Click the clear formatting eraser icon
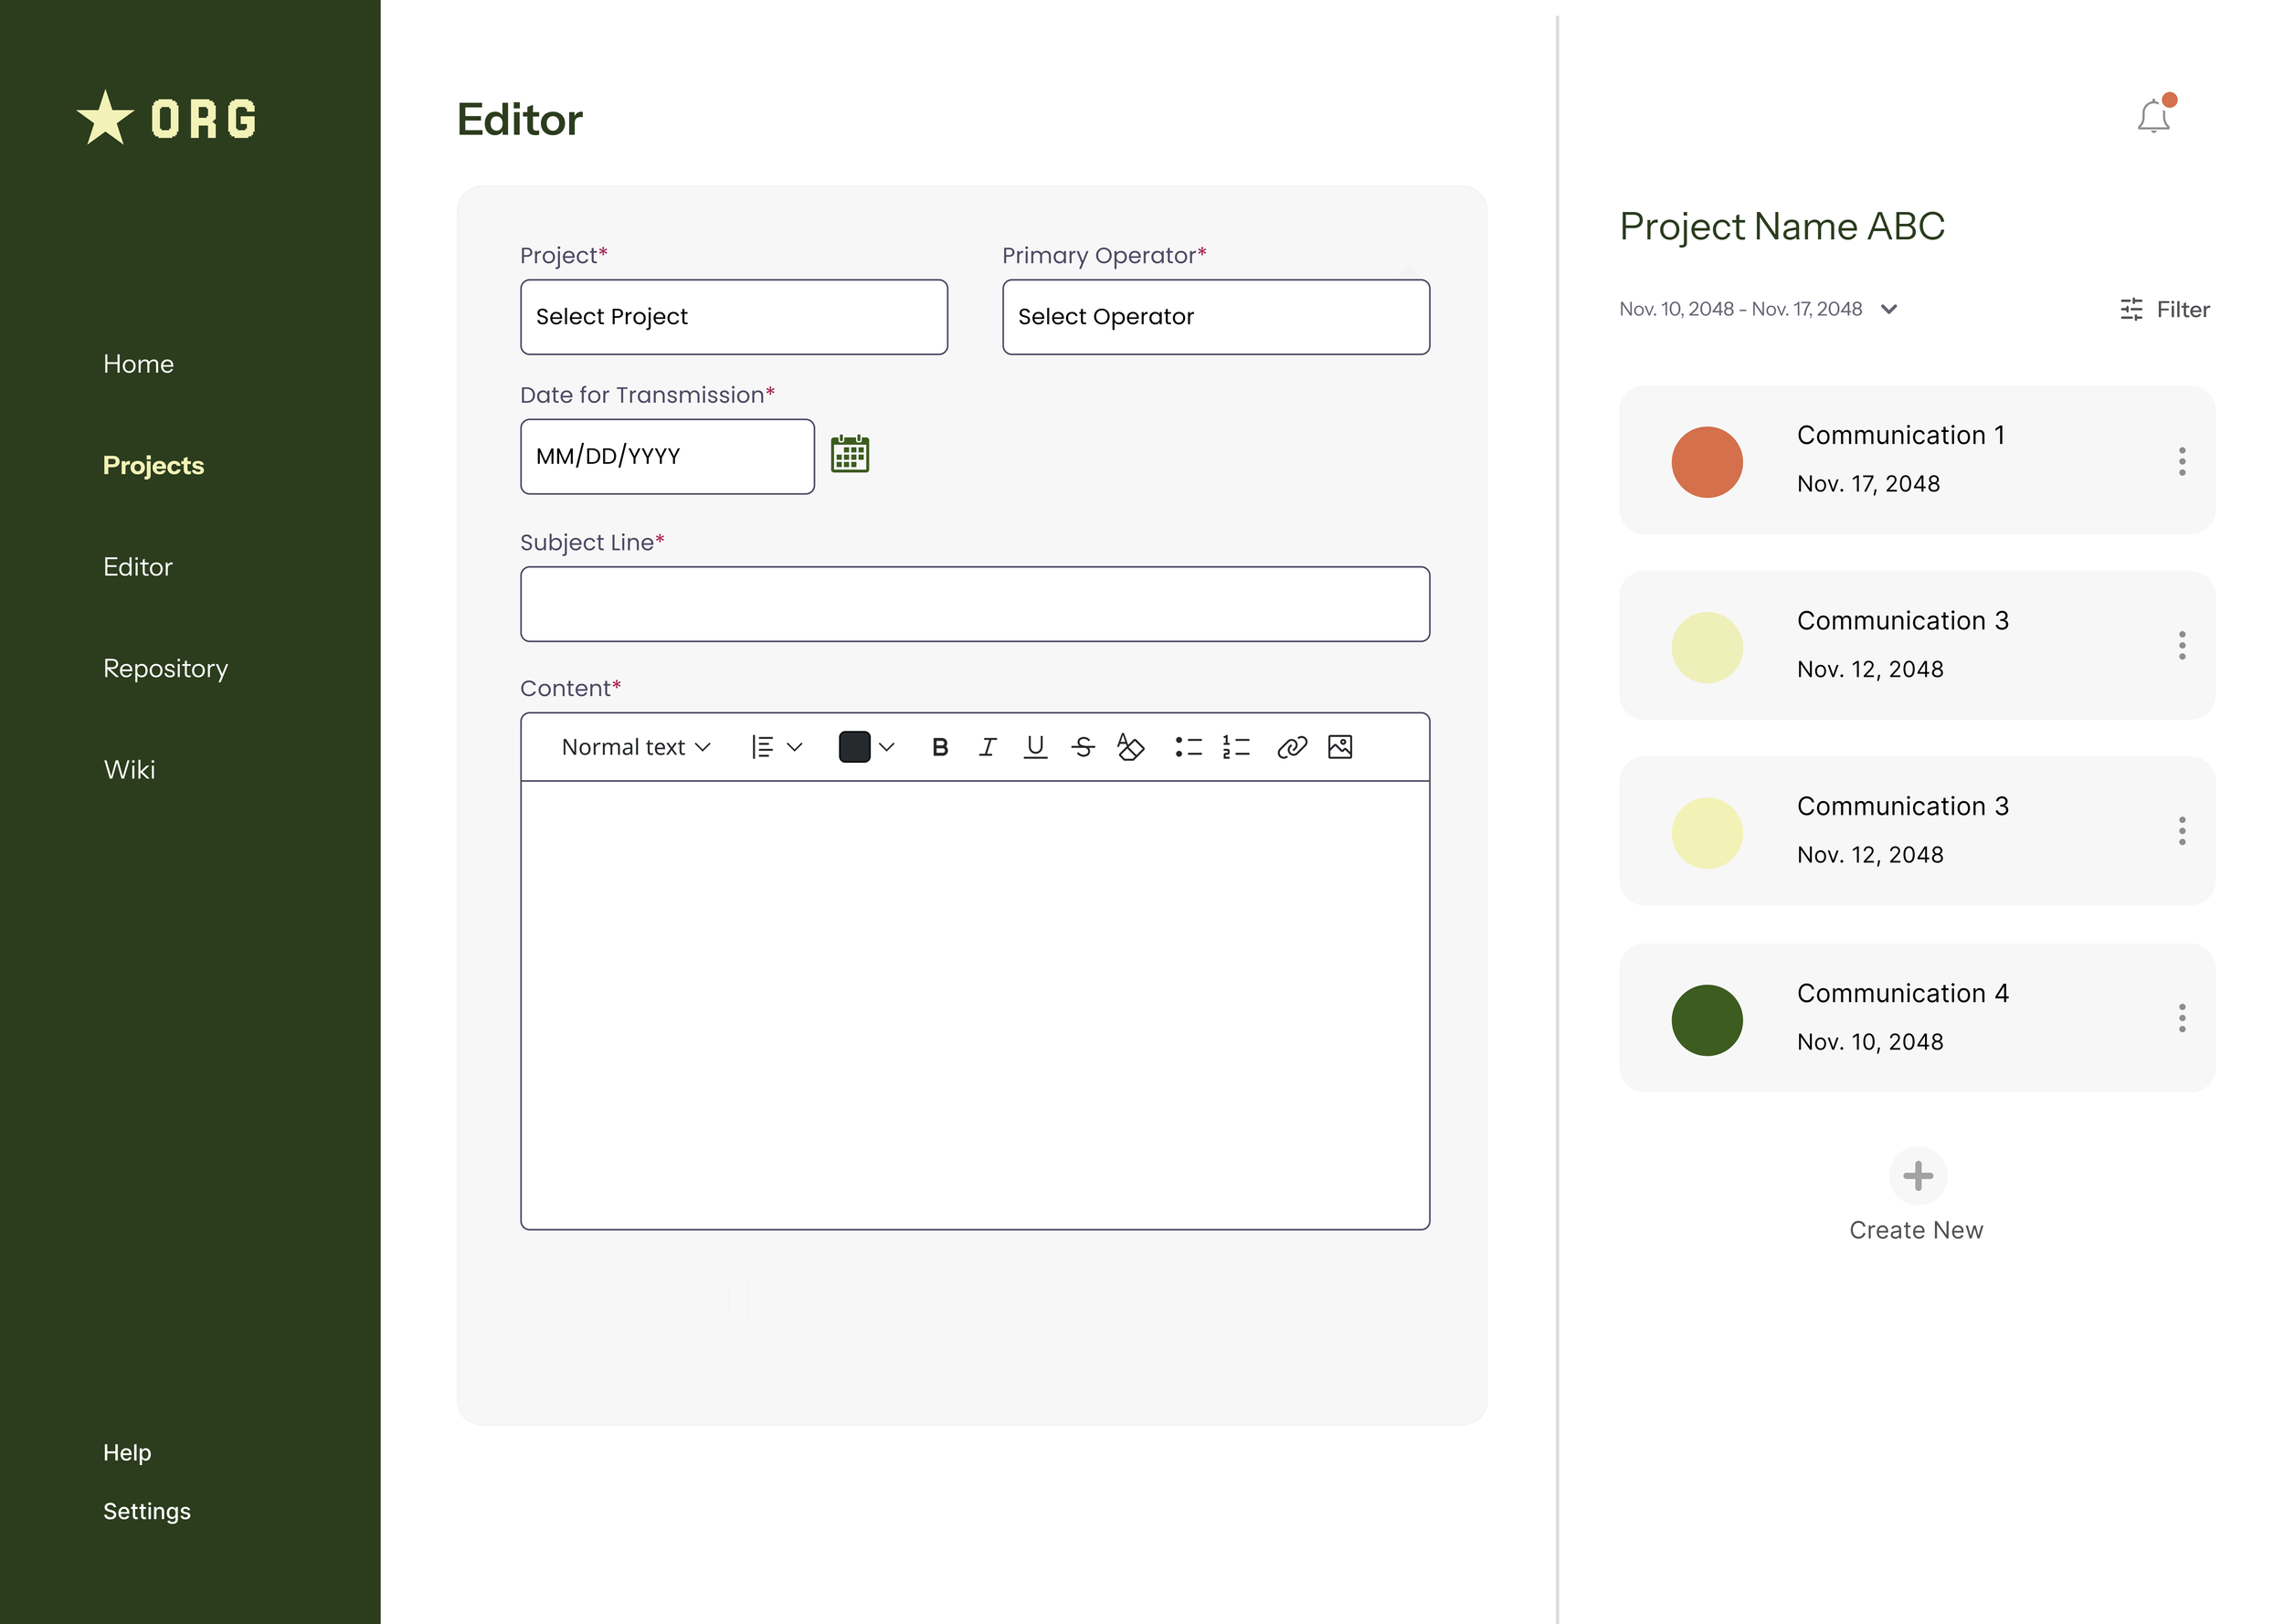The width and height of the screenshot is (2284, 1624). pyautogui.click(x=1131, y=747)
